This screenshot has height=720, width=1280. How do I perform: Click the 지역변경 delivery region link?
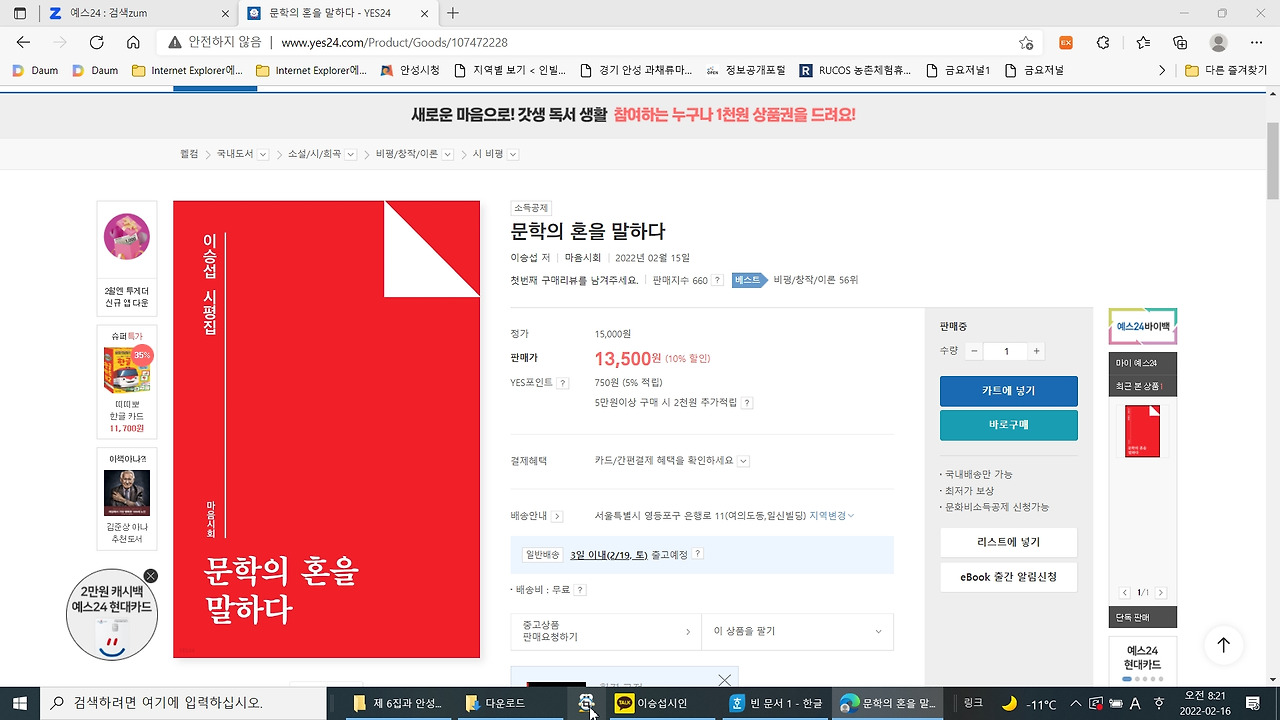pyautogui.click(x=830, y=516)
